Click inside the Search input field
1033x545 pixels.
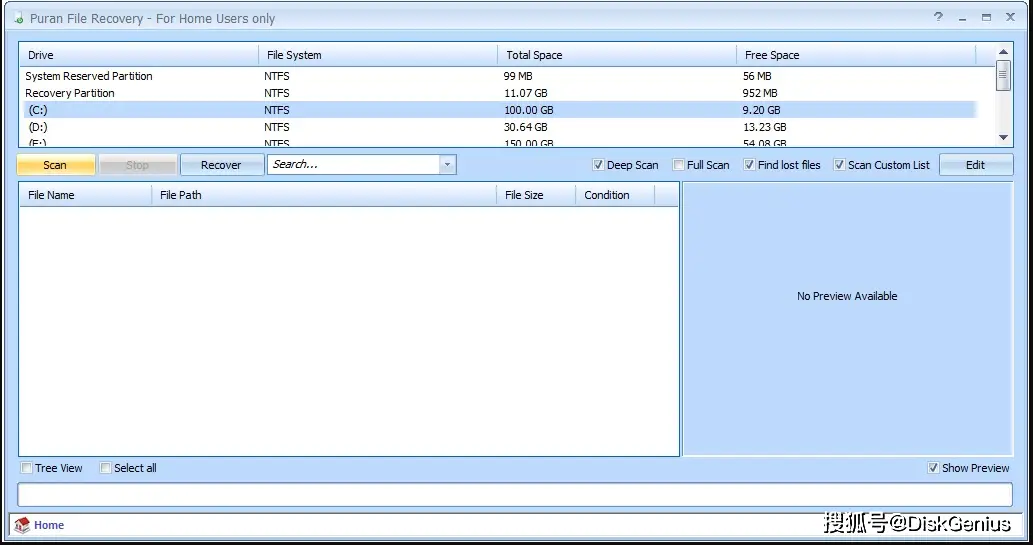pos(354,165)
